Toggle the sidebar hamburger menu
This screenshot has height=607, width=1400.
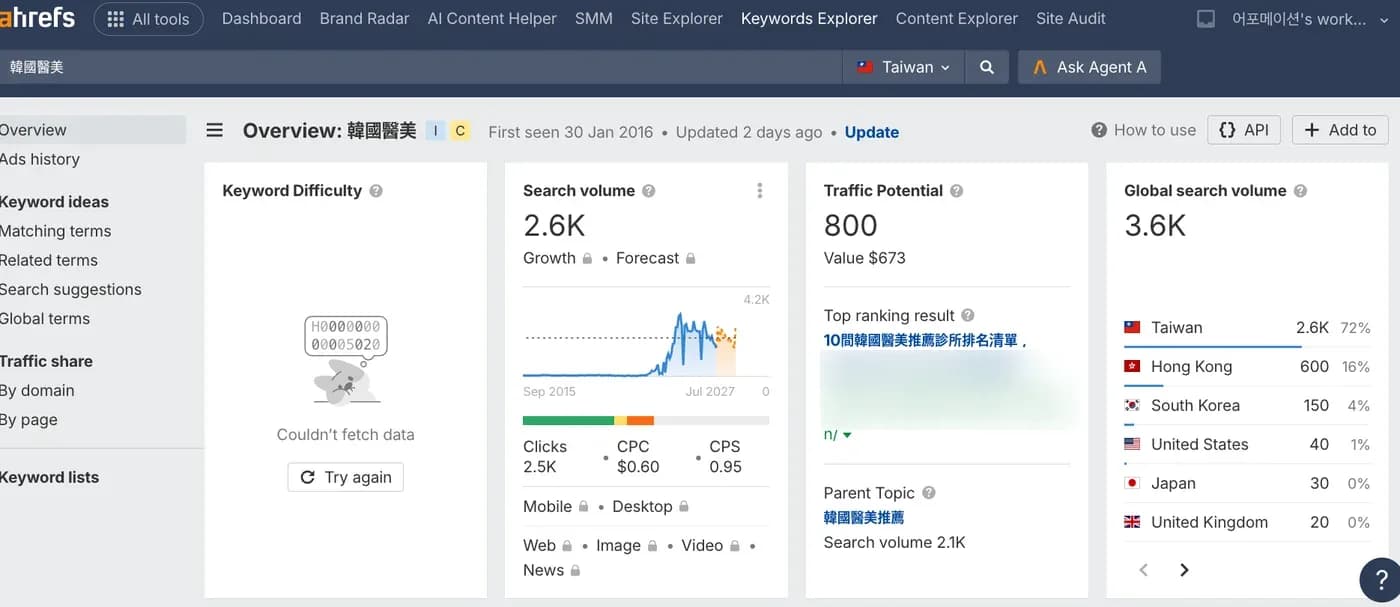(x=215, y=130)
